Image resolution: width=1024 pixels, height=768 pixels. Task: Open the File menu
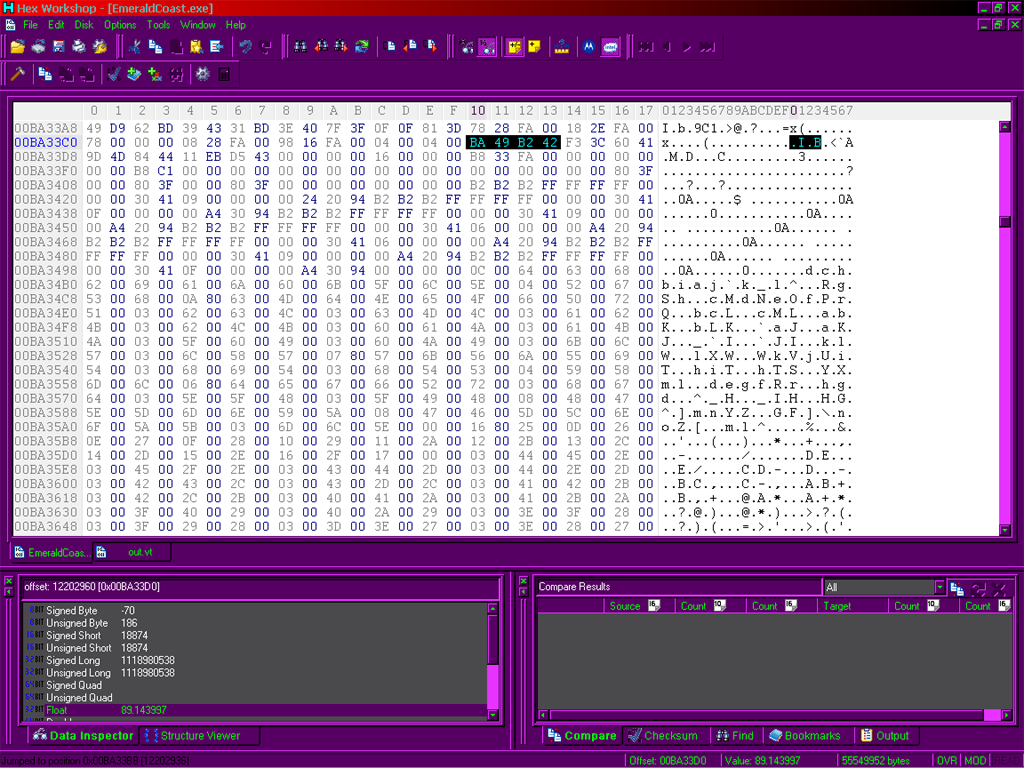tap(31, 25)
